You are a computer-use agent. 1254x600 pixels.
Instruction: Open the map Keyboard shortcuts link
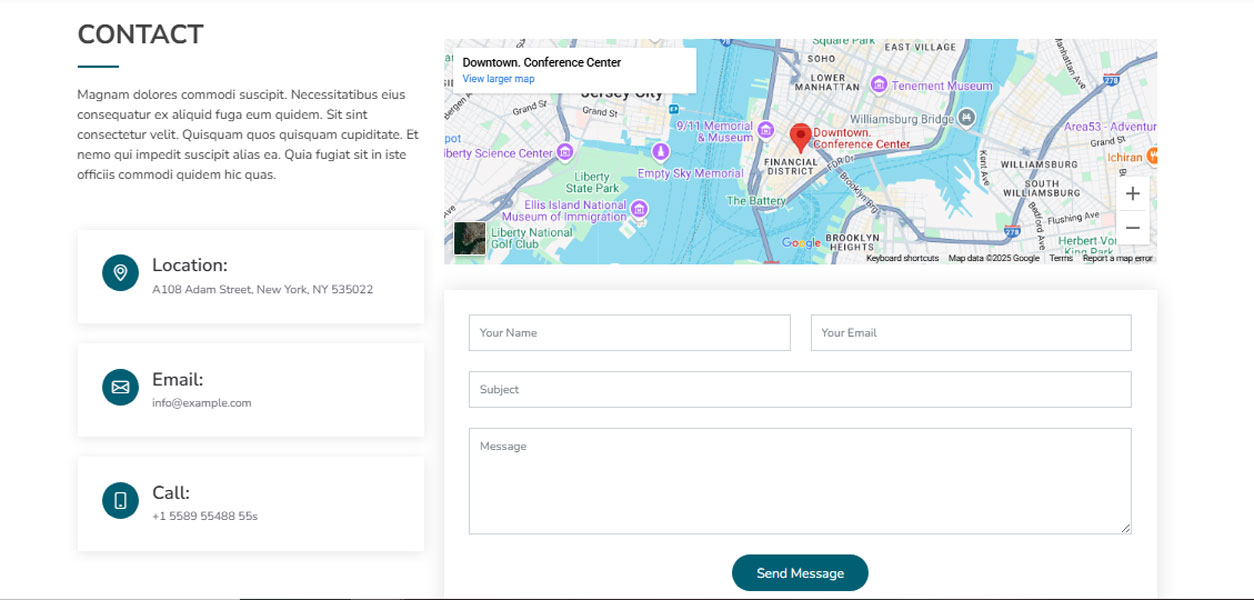(x=902, y=258)
